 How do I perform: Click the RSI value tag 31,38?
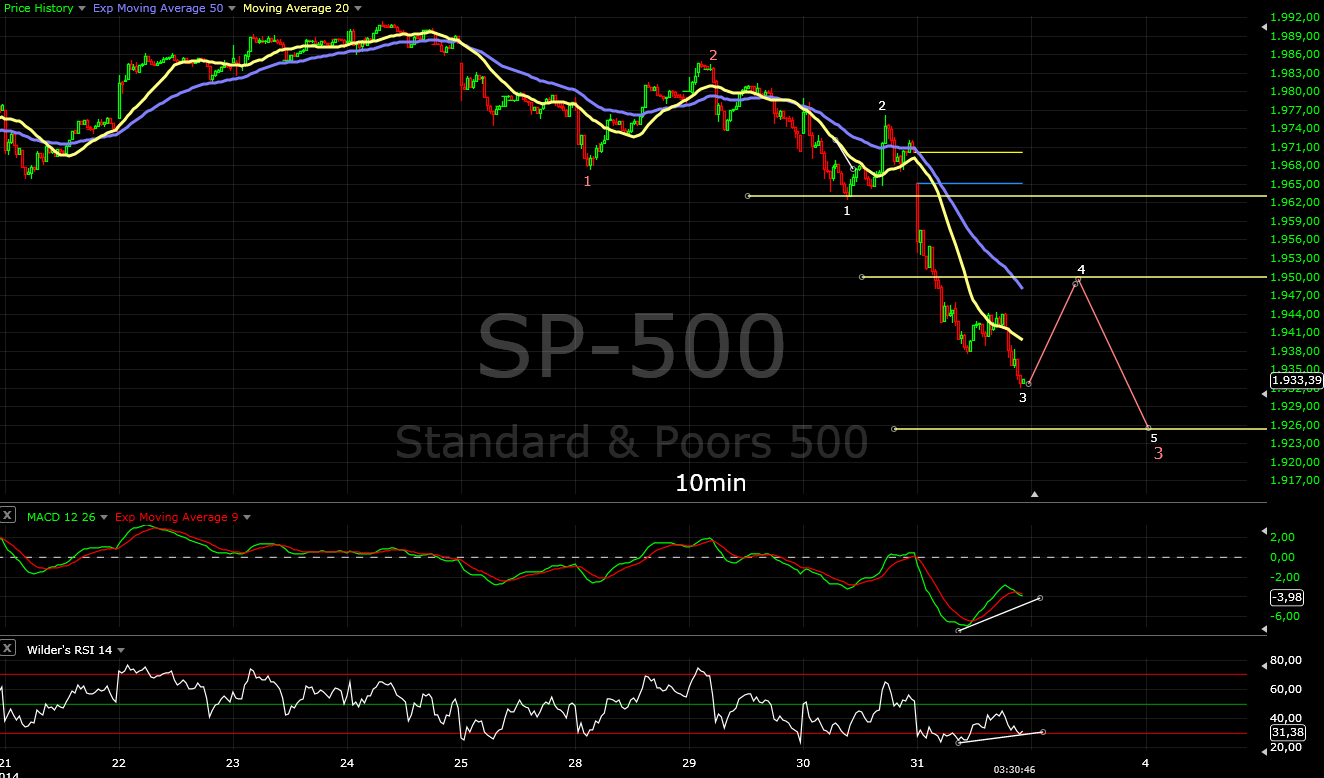pos(1286,732)
